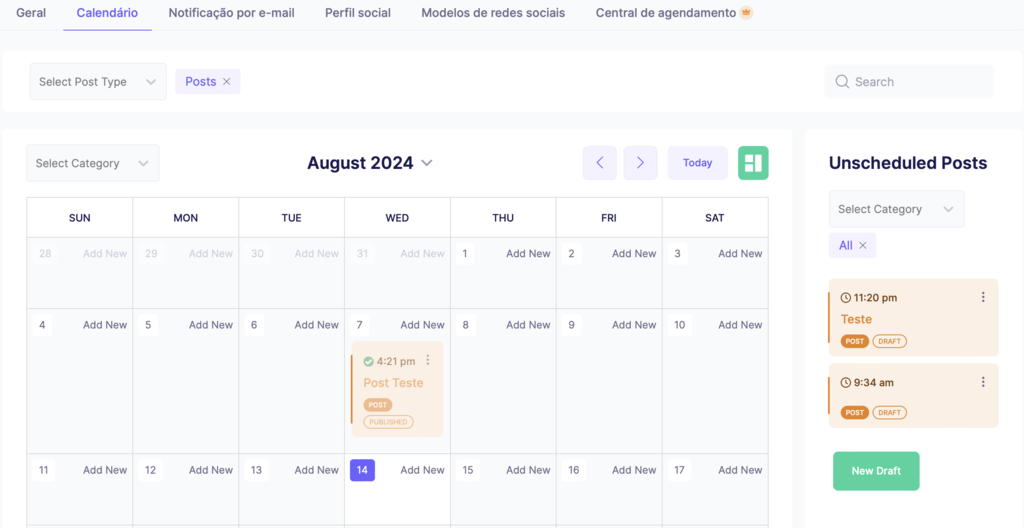The width and height of the screenshot is (1024, 528).
Task: Remove the Posts filter tag
Action: pyautogui.click(x=227, y=82)
